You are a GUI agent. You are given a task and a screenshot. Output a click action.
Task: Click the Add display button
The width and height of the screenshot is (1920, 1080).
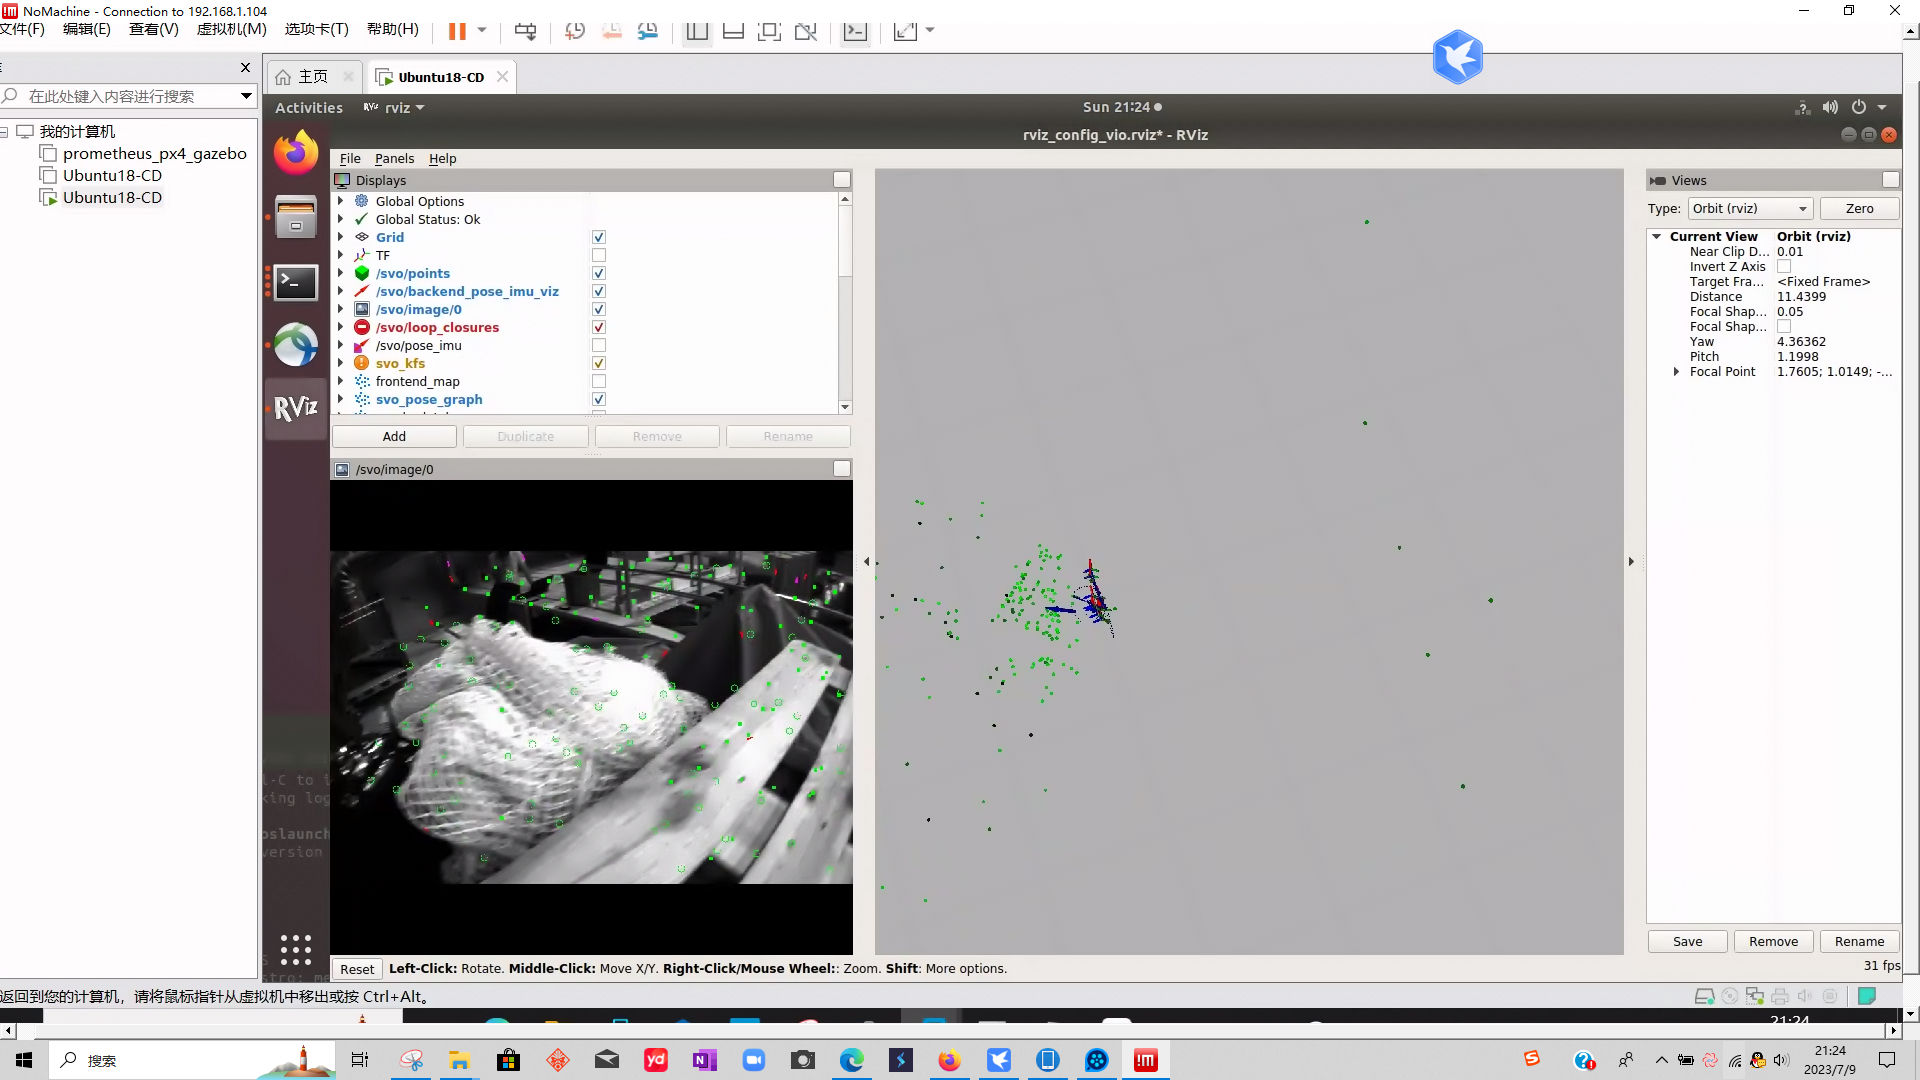coord(394,436)
